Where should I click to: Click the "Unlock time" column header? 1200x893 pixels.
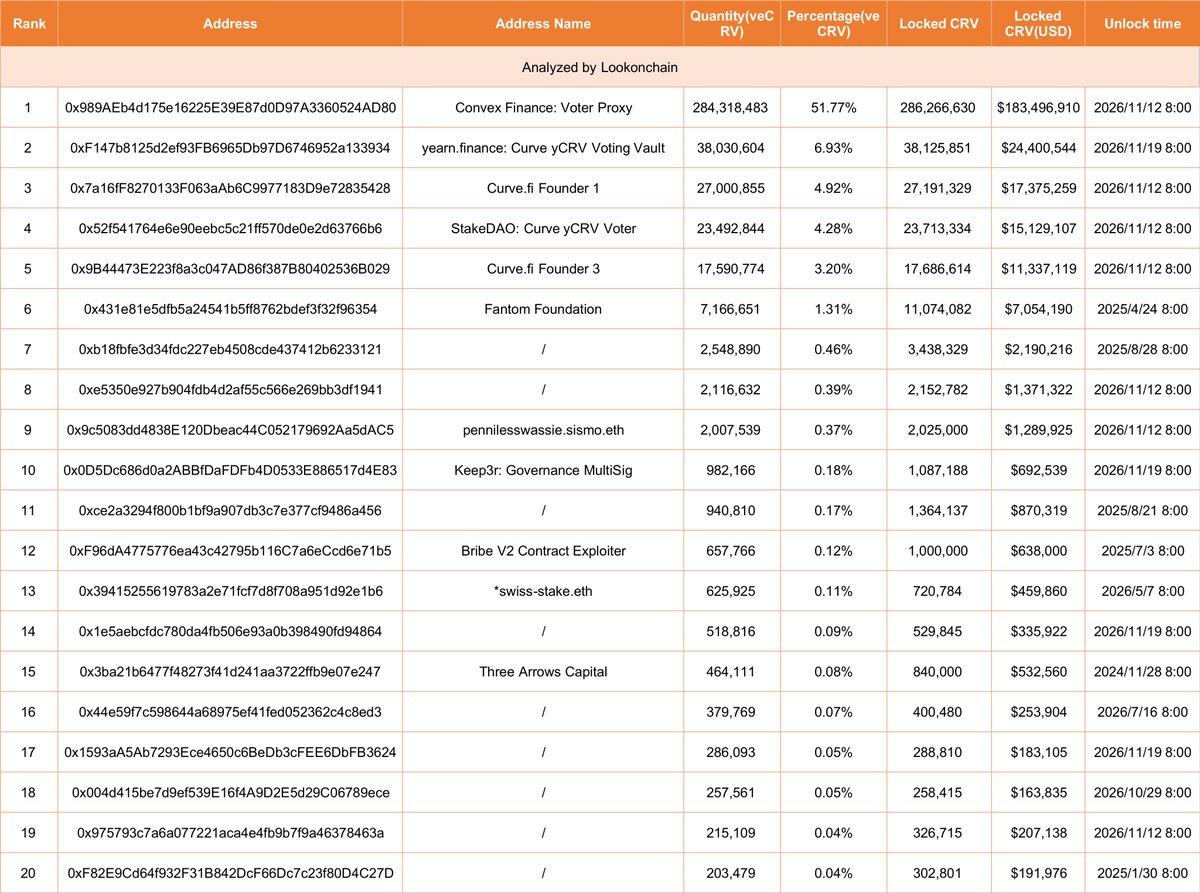(x=1142, y=24)
